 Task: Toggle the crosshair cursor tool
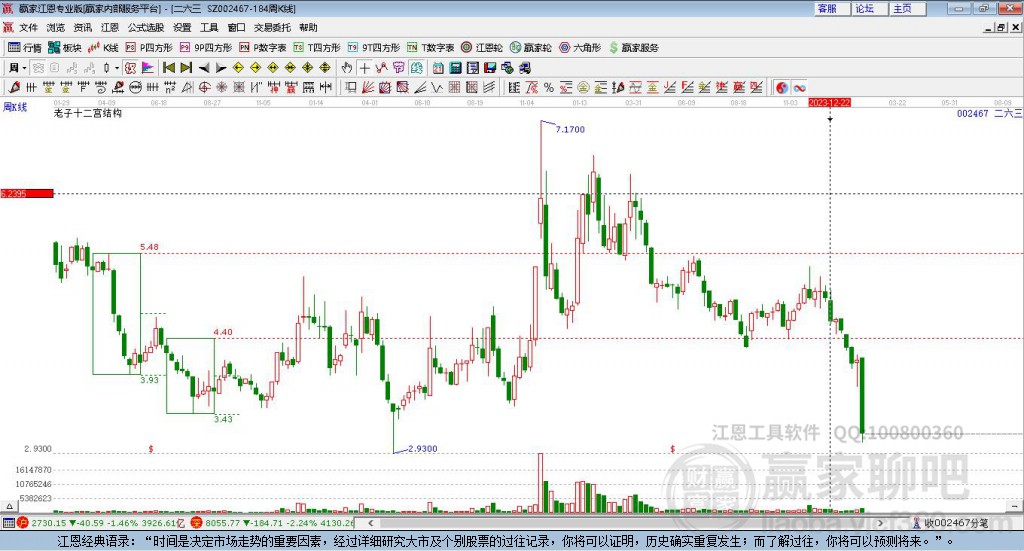[364, 68]
